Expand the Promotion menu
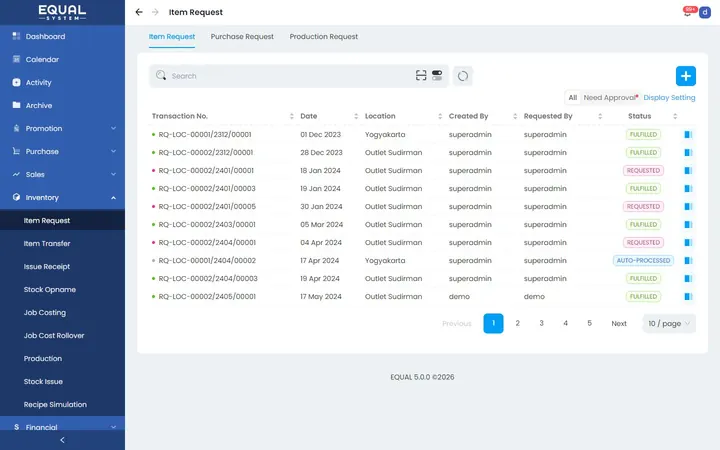Image resolution: width=720 pixels, height=450 pixels. (x=113, y=128)
